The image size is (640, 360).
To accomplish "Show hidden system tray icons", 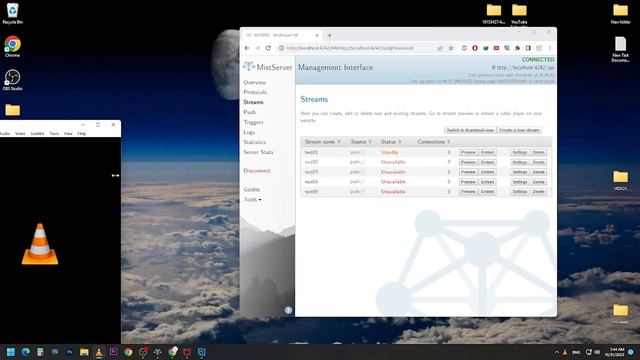I will (556, 352).
